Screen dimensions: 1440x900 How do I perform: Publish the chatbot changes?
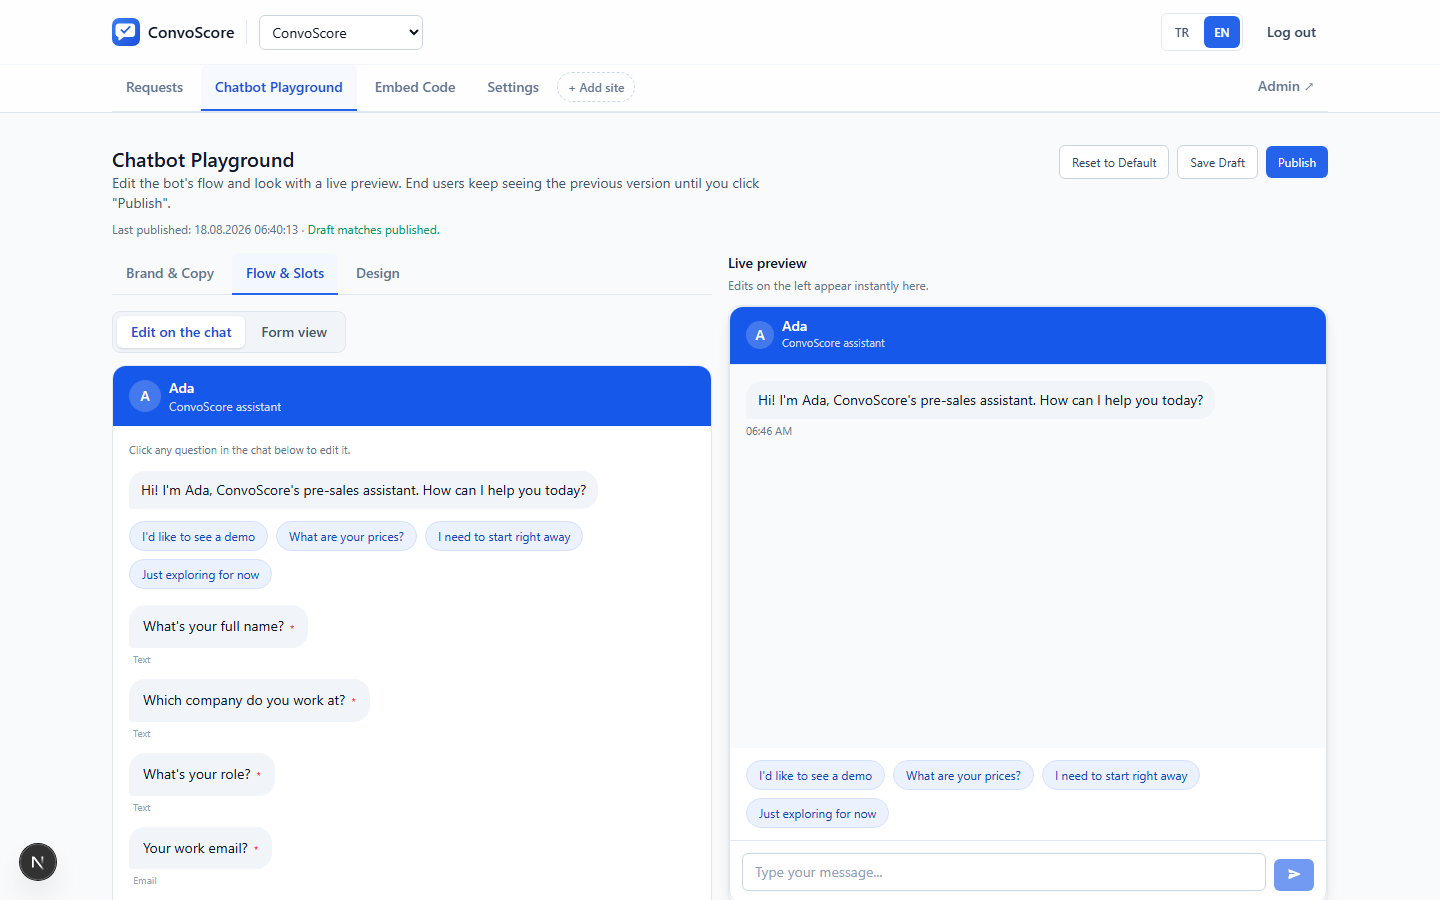tap(1297, 162)
